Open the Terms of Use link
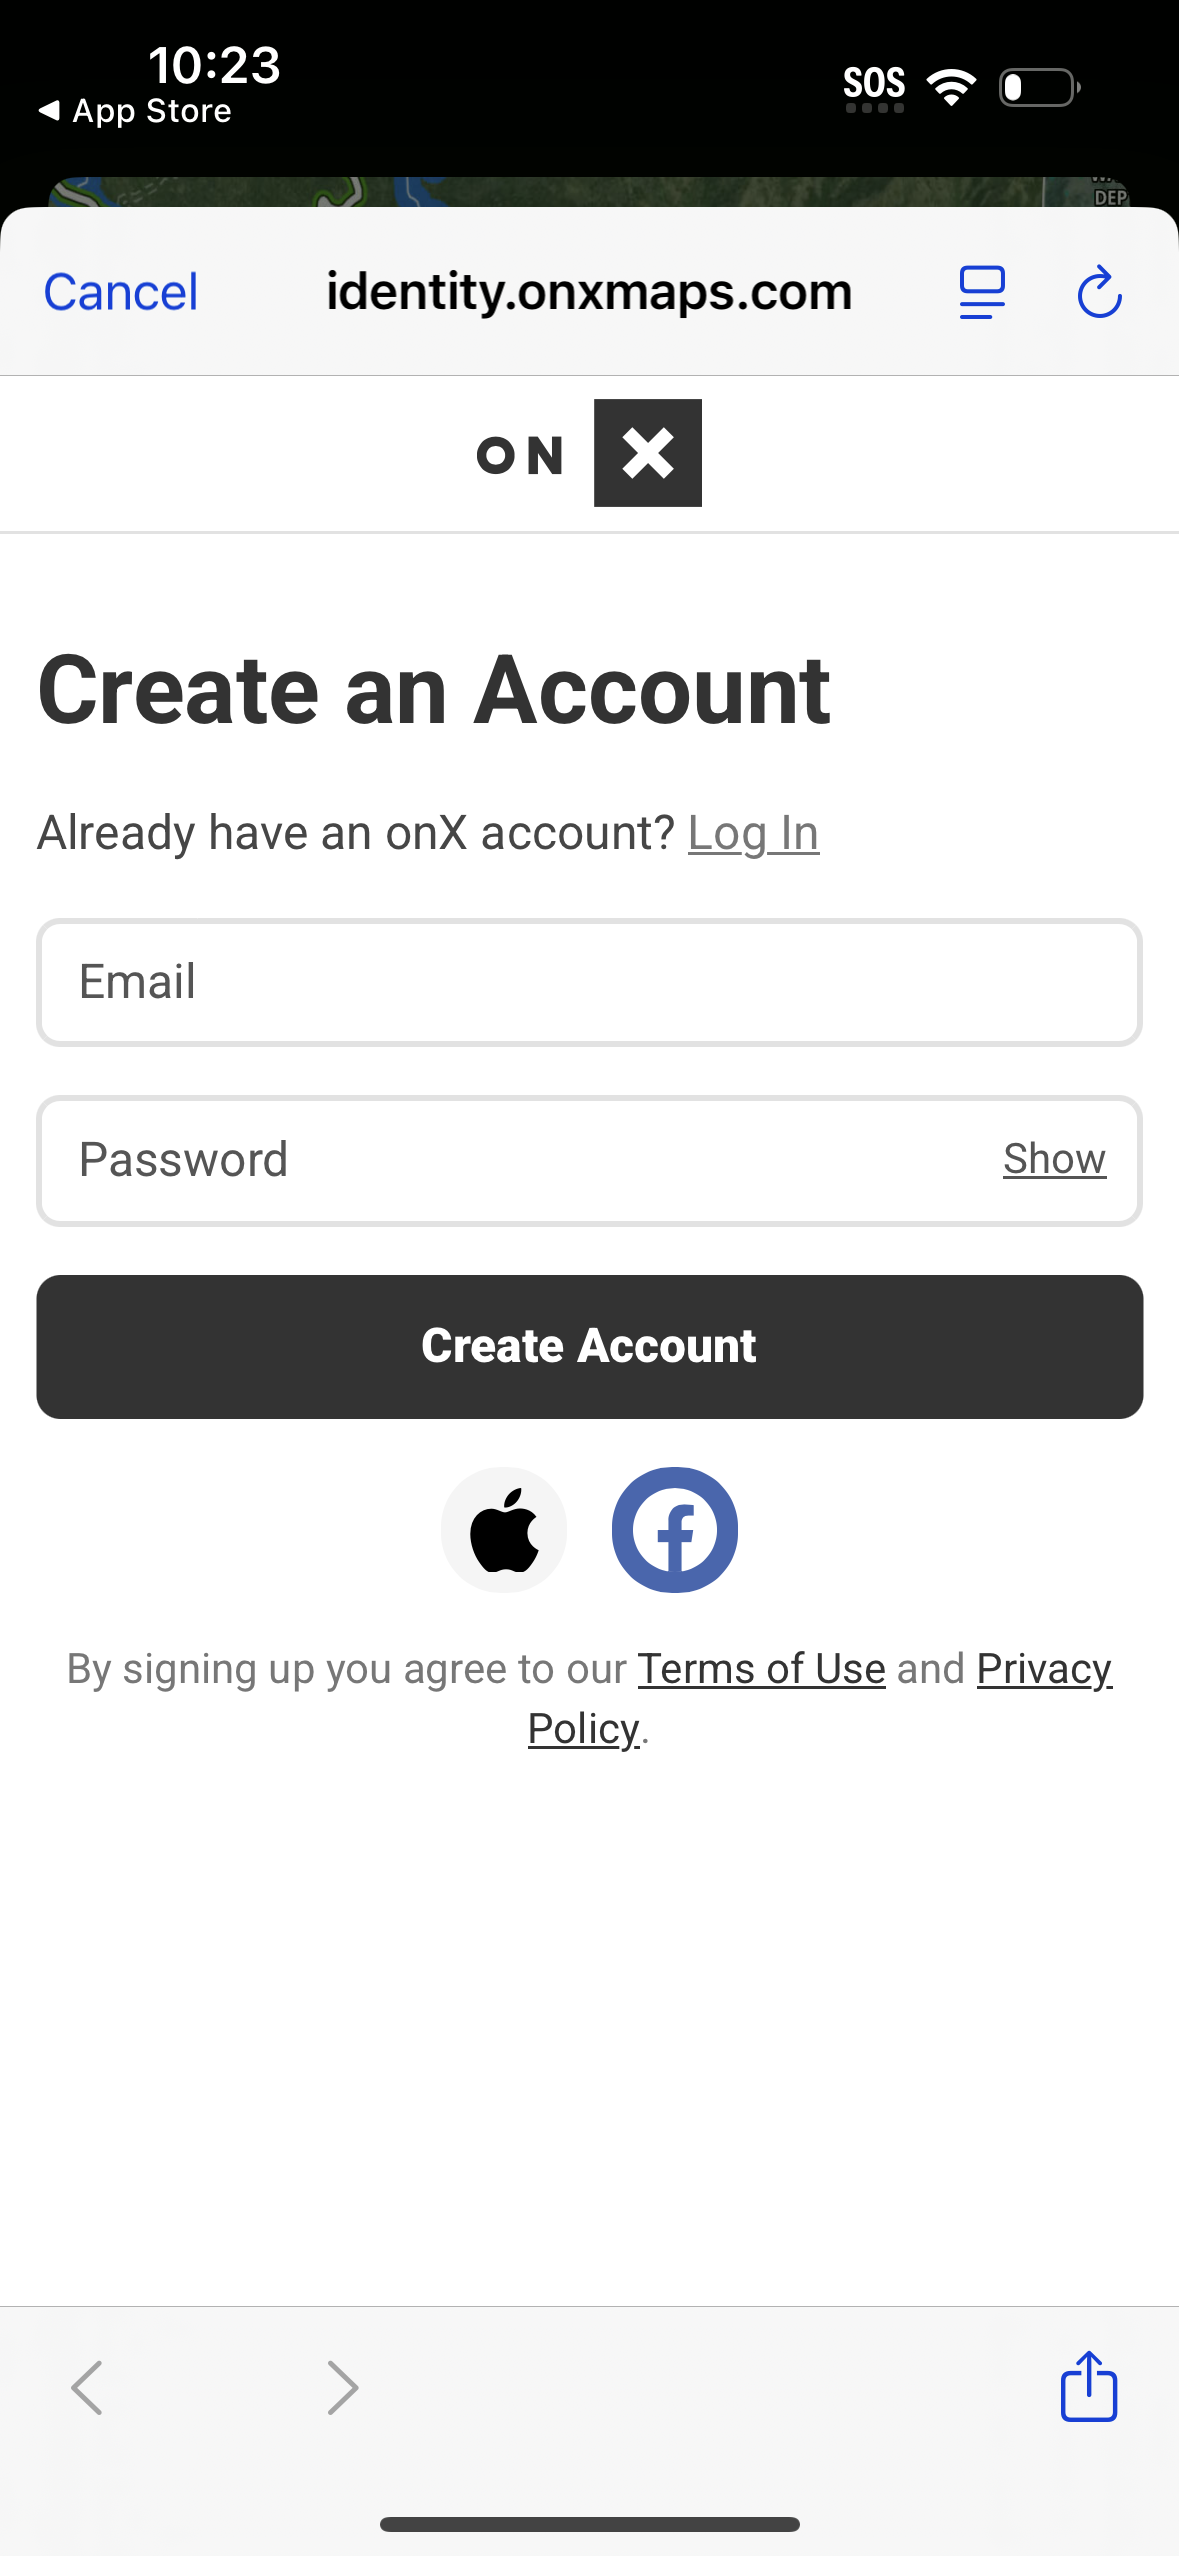Image resolution: width=1179 pixels, height=2556 pixels. (761, 1668)
